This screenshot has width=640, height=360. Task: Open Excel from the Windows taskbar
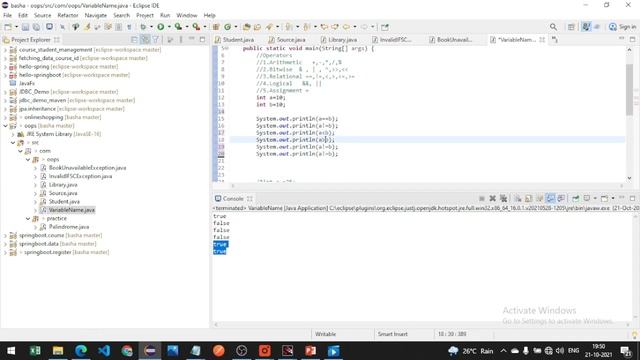point(35,351)
